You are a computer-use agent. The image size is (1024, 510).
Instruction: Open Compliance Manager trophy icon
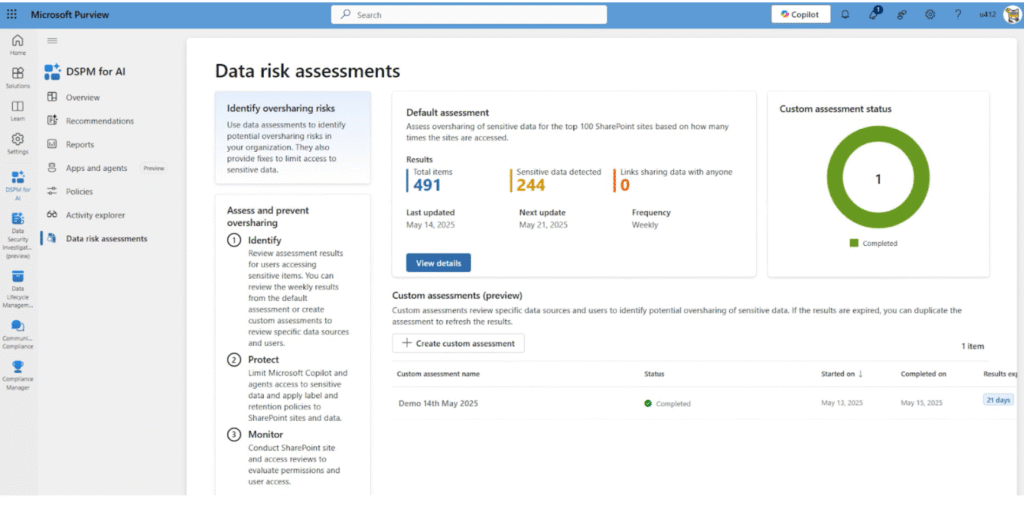(18, 367)
